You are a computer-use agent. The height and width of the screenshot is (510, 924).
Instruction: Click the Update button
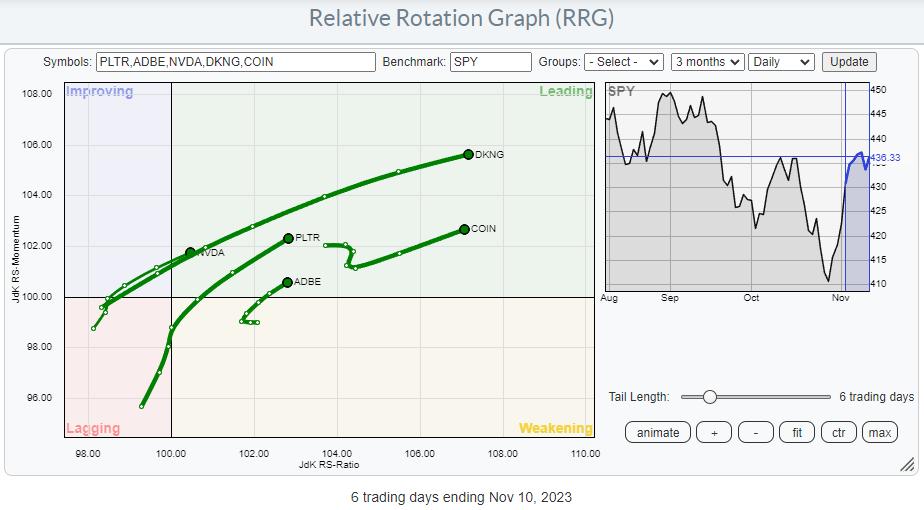click(x=849, y=62)
